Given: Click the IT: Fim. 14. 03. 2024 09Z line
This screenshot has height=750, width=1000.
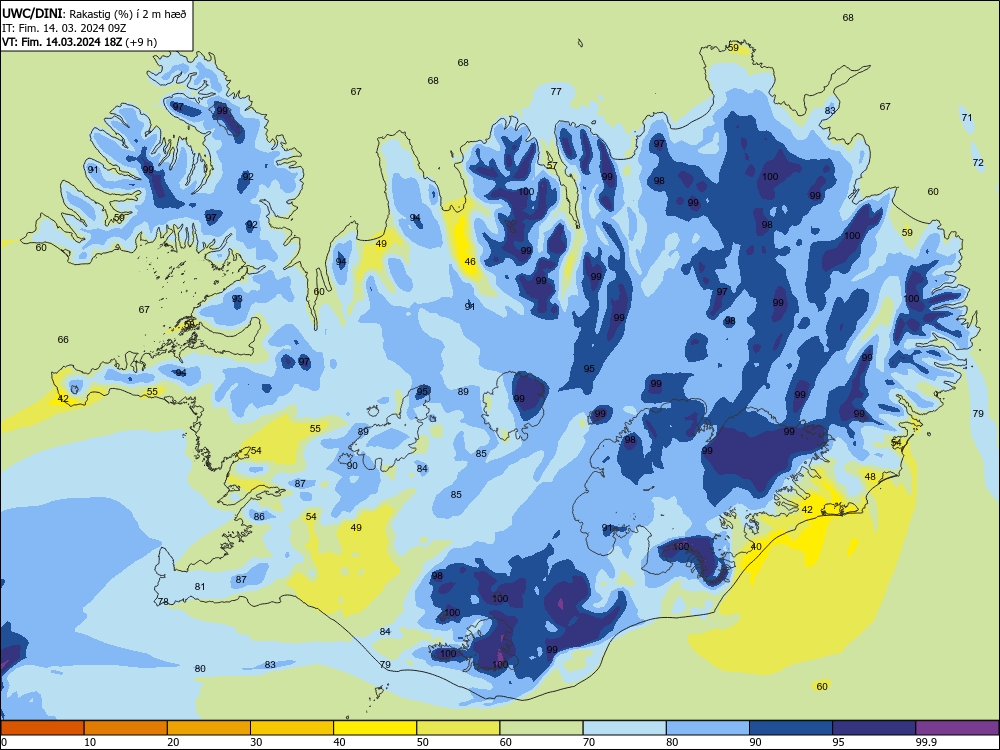Looking at the screenshot, I should pyautogui.click(x=64, y=28).
